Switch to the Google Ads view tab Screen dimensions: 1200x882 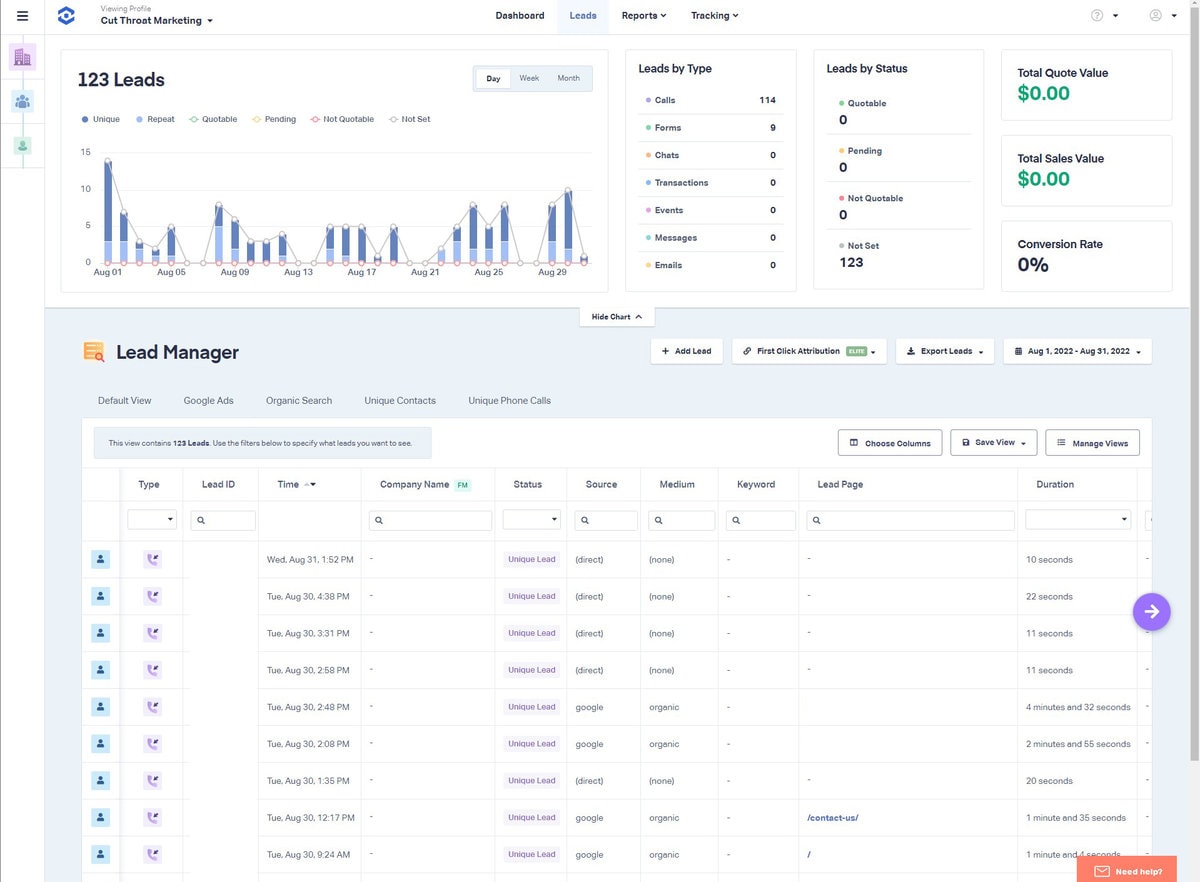(208, 401)
